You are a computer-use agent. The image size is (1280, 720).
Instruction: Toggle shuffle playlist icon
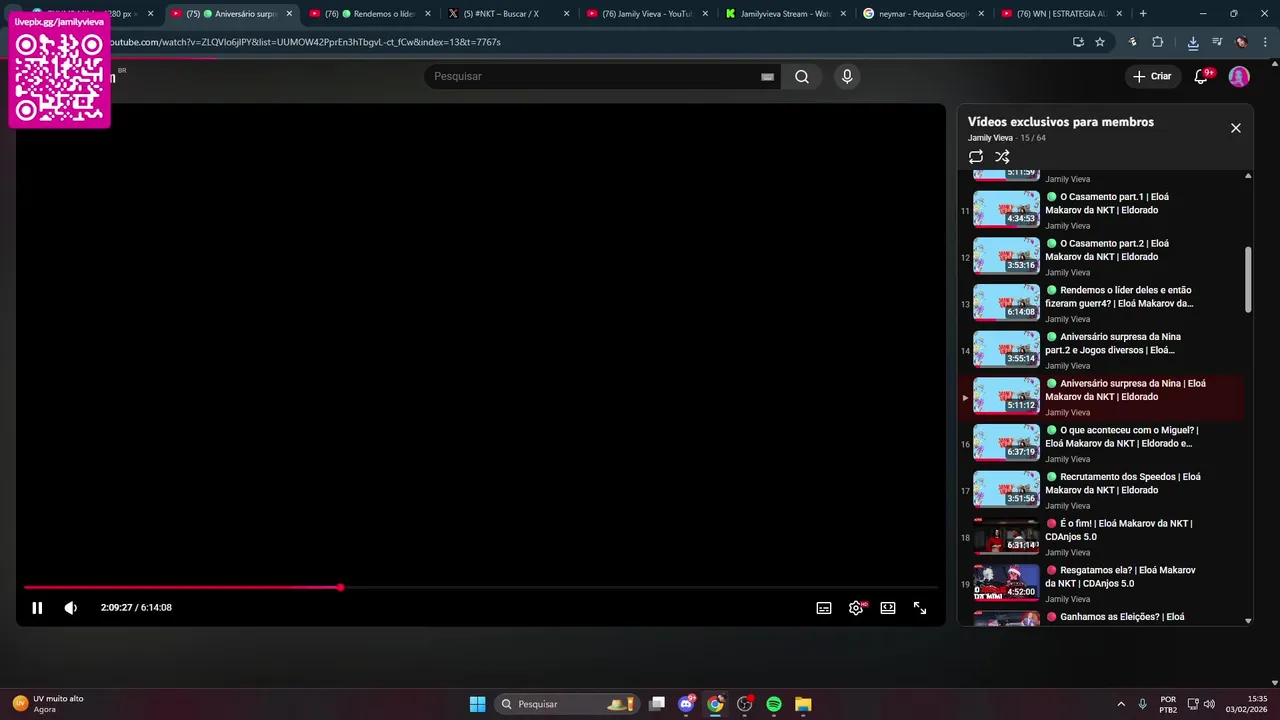[1002, 156]
